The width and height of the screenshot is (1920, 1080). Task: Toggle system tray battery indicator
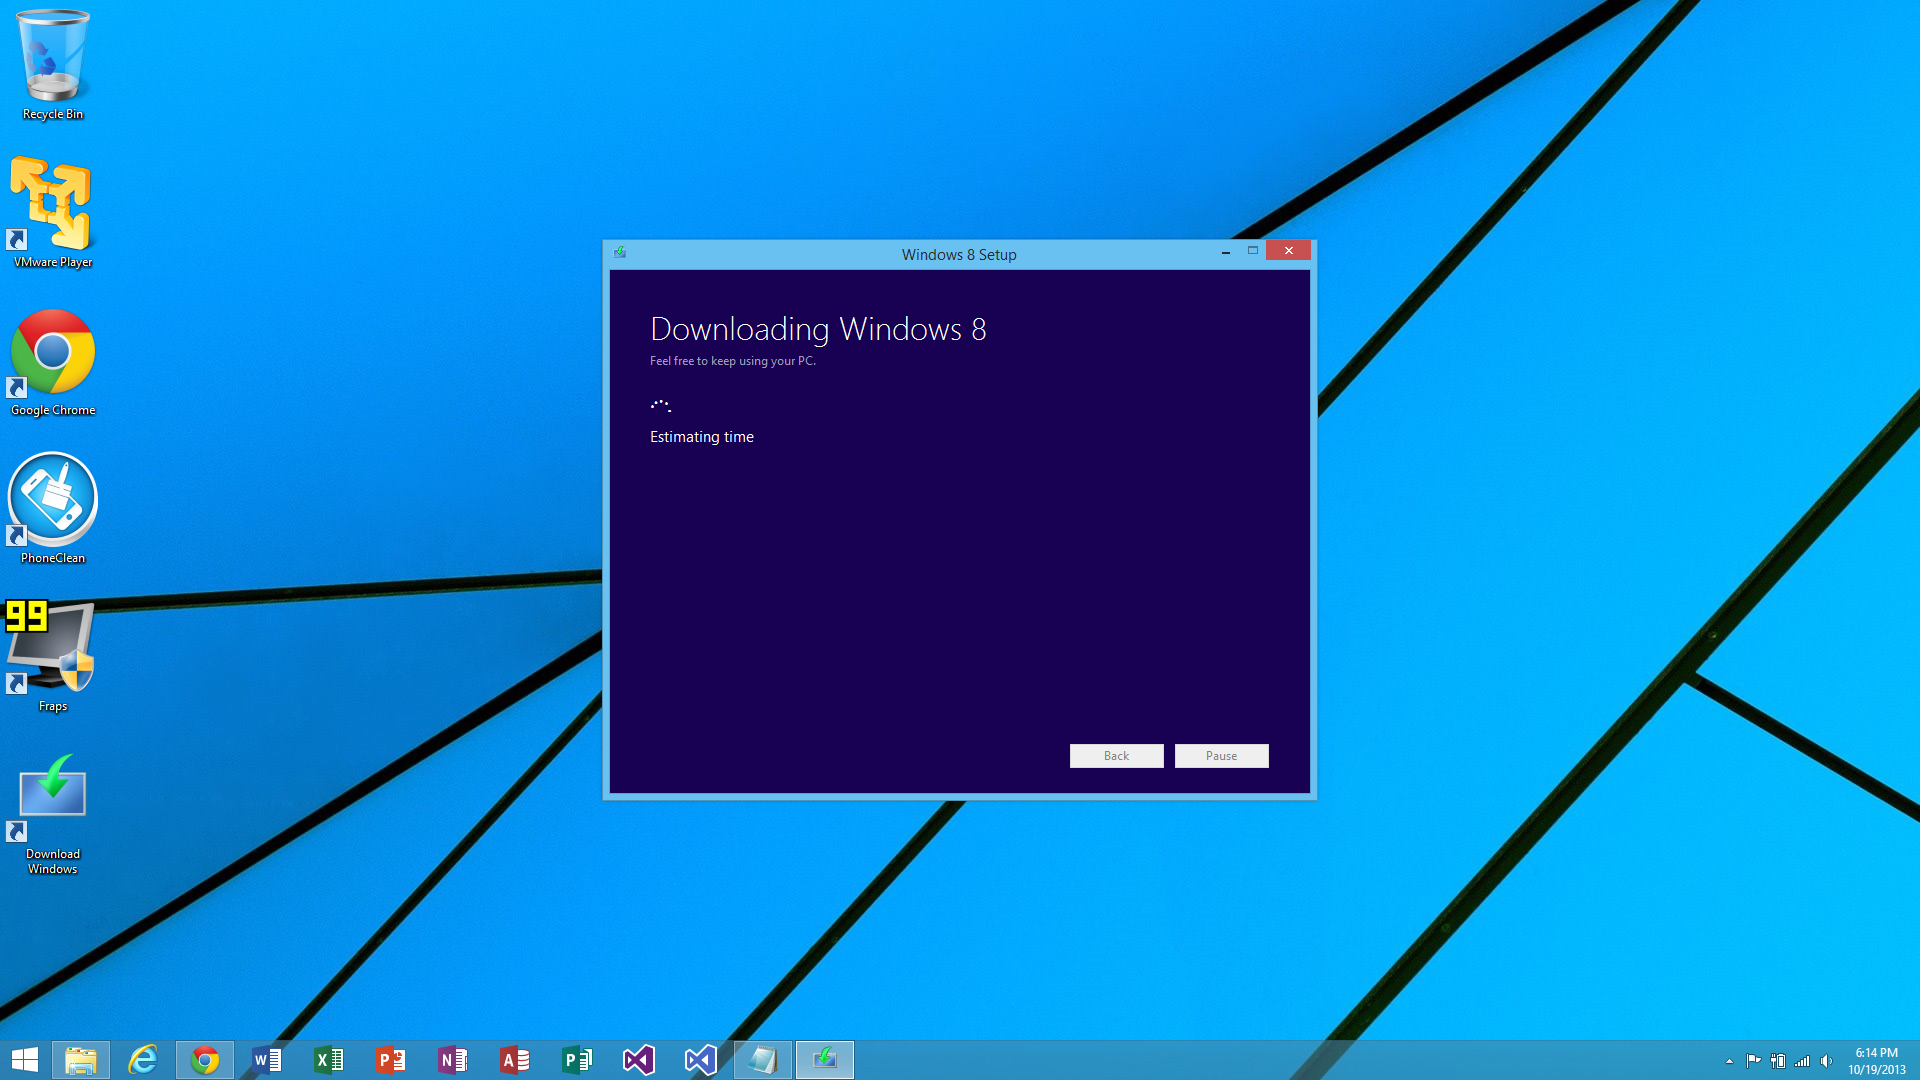[x=1776, y=1060]
